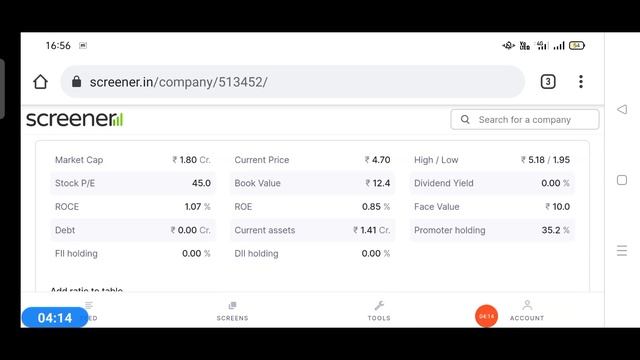Click the FII holding label

(x=76, y=253)
